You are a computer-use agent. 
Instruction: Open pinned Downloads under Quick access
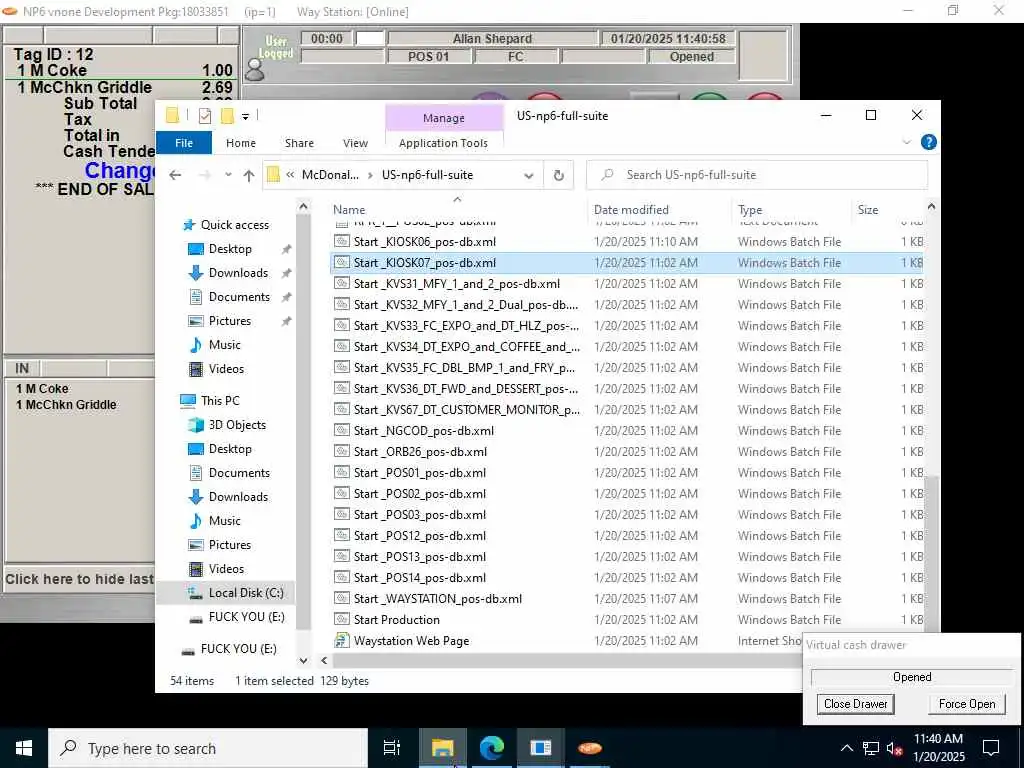pos(238,273)
